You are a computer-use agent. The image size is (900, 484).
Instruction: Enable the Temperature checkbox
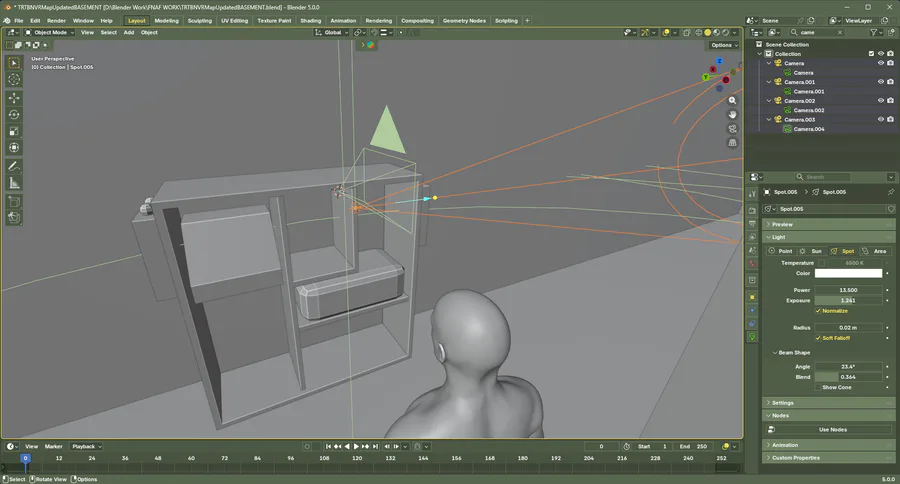click(821, 263)
